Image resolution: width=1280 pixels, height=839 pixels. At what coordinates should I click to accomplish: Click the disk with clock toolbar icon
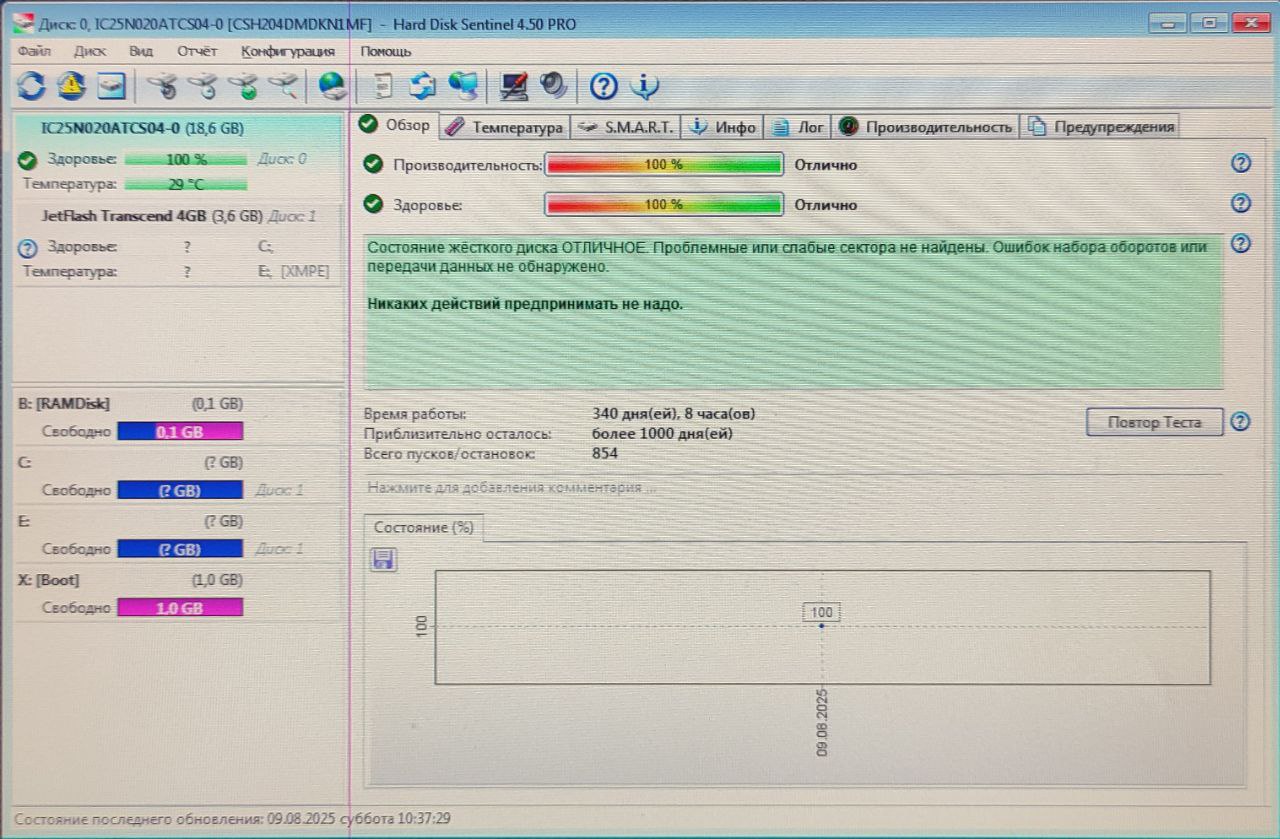pyautogui.click(x=204, y=87)
